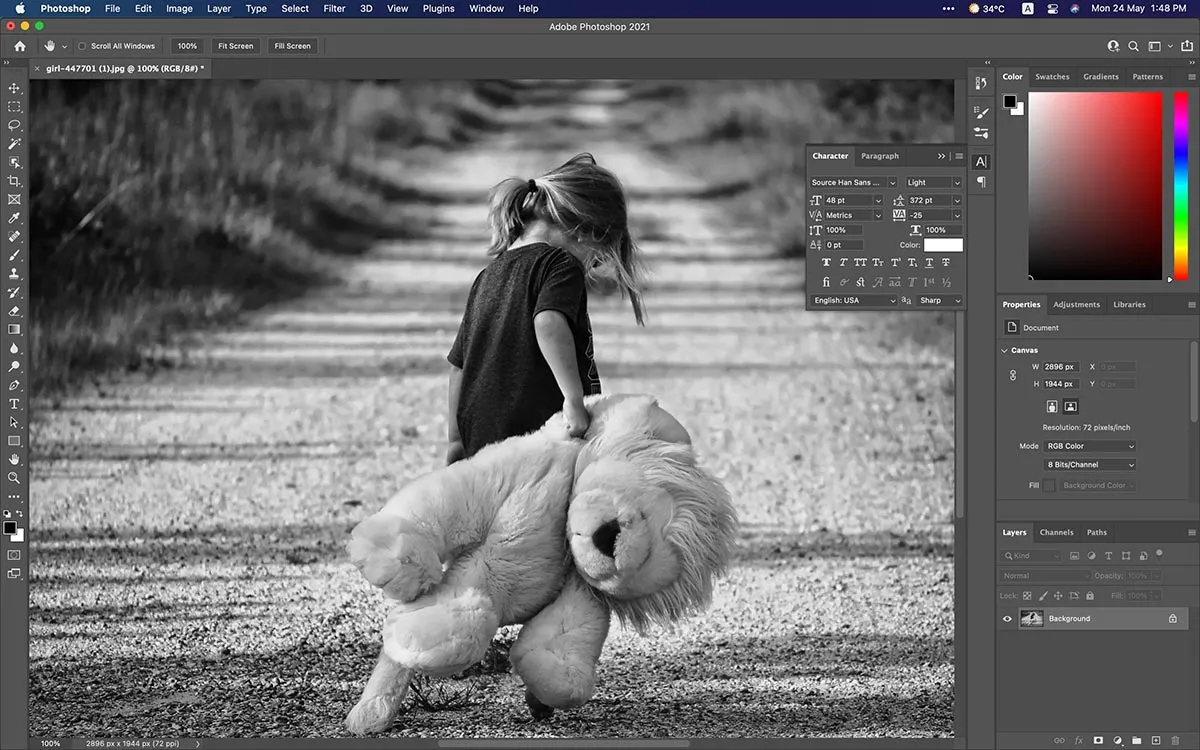Image resolution: width=1200 pixels, height=750 pixels.
Task: Set canvas to landscape orientation
Action: pos(1071,406)
